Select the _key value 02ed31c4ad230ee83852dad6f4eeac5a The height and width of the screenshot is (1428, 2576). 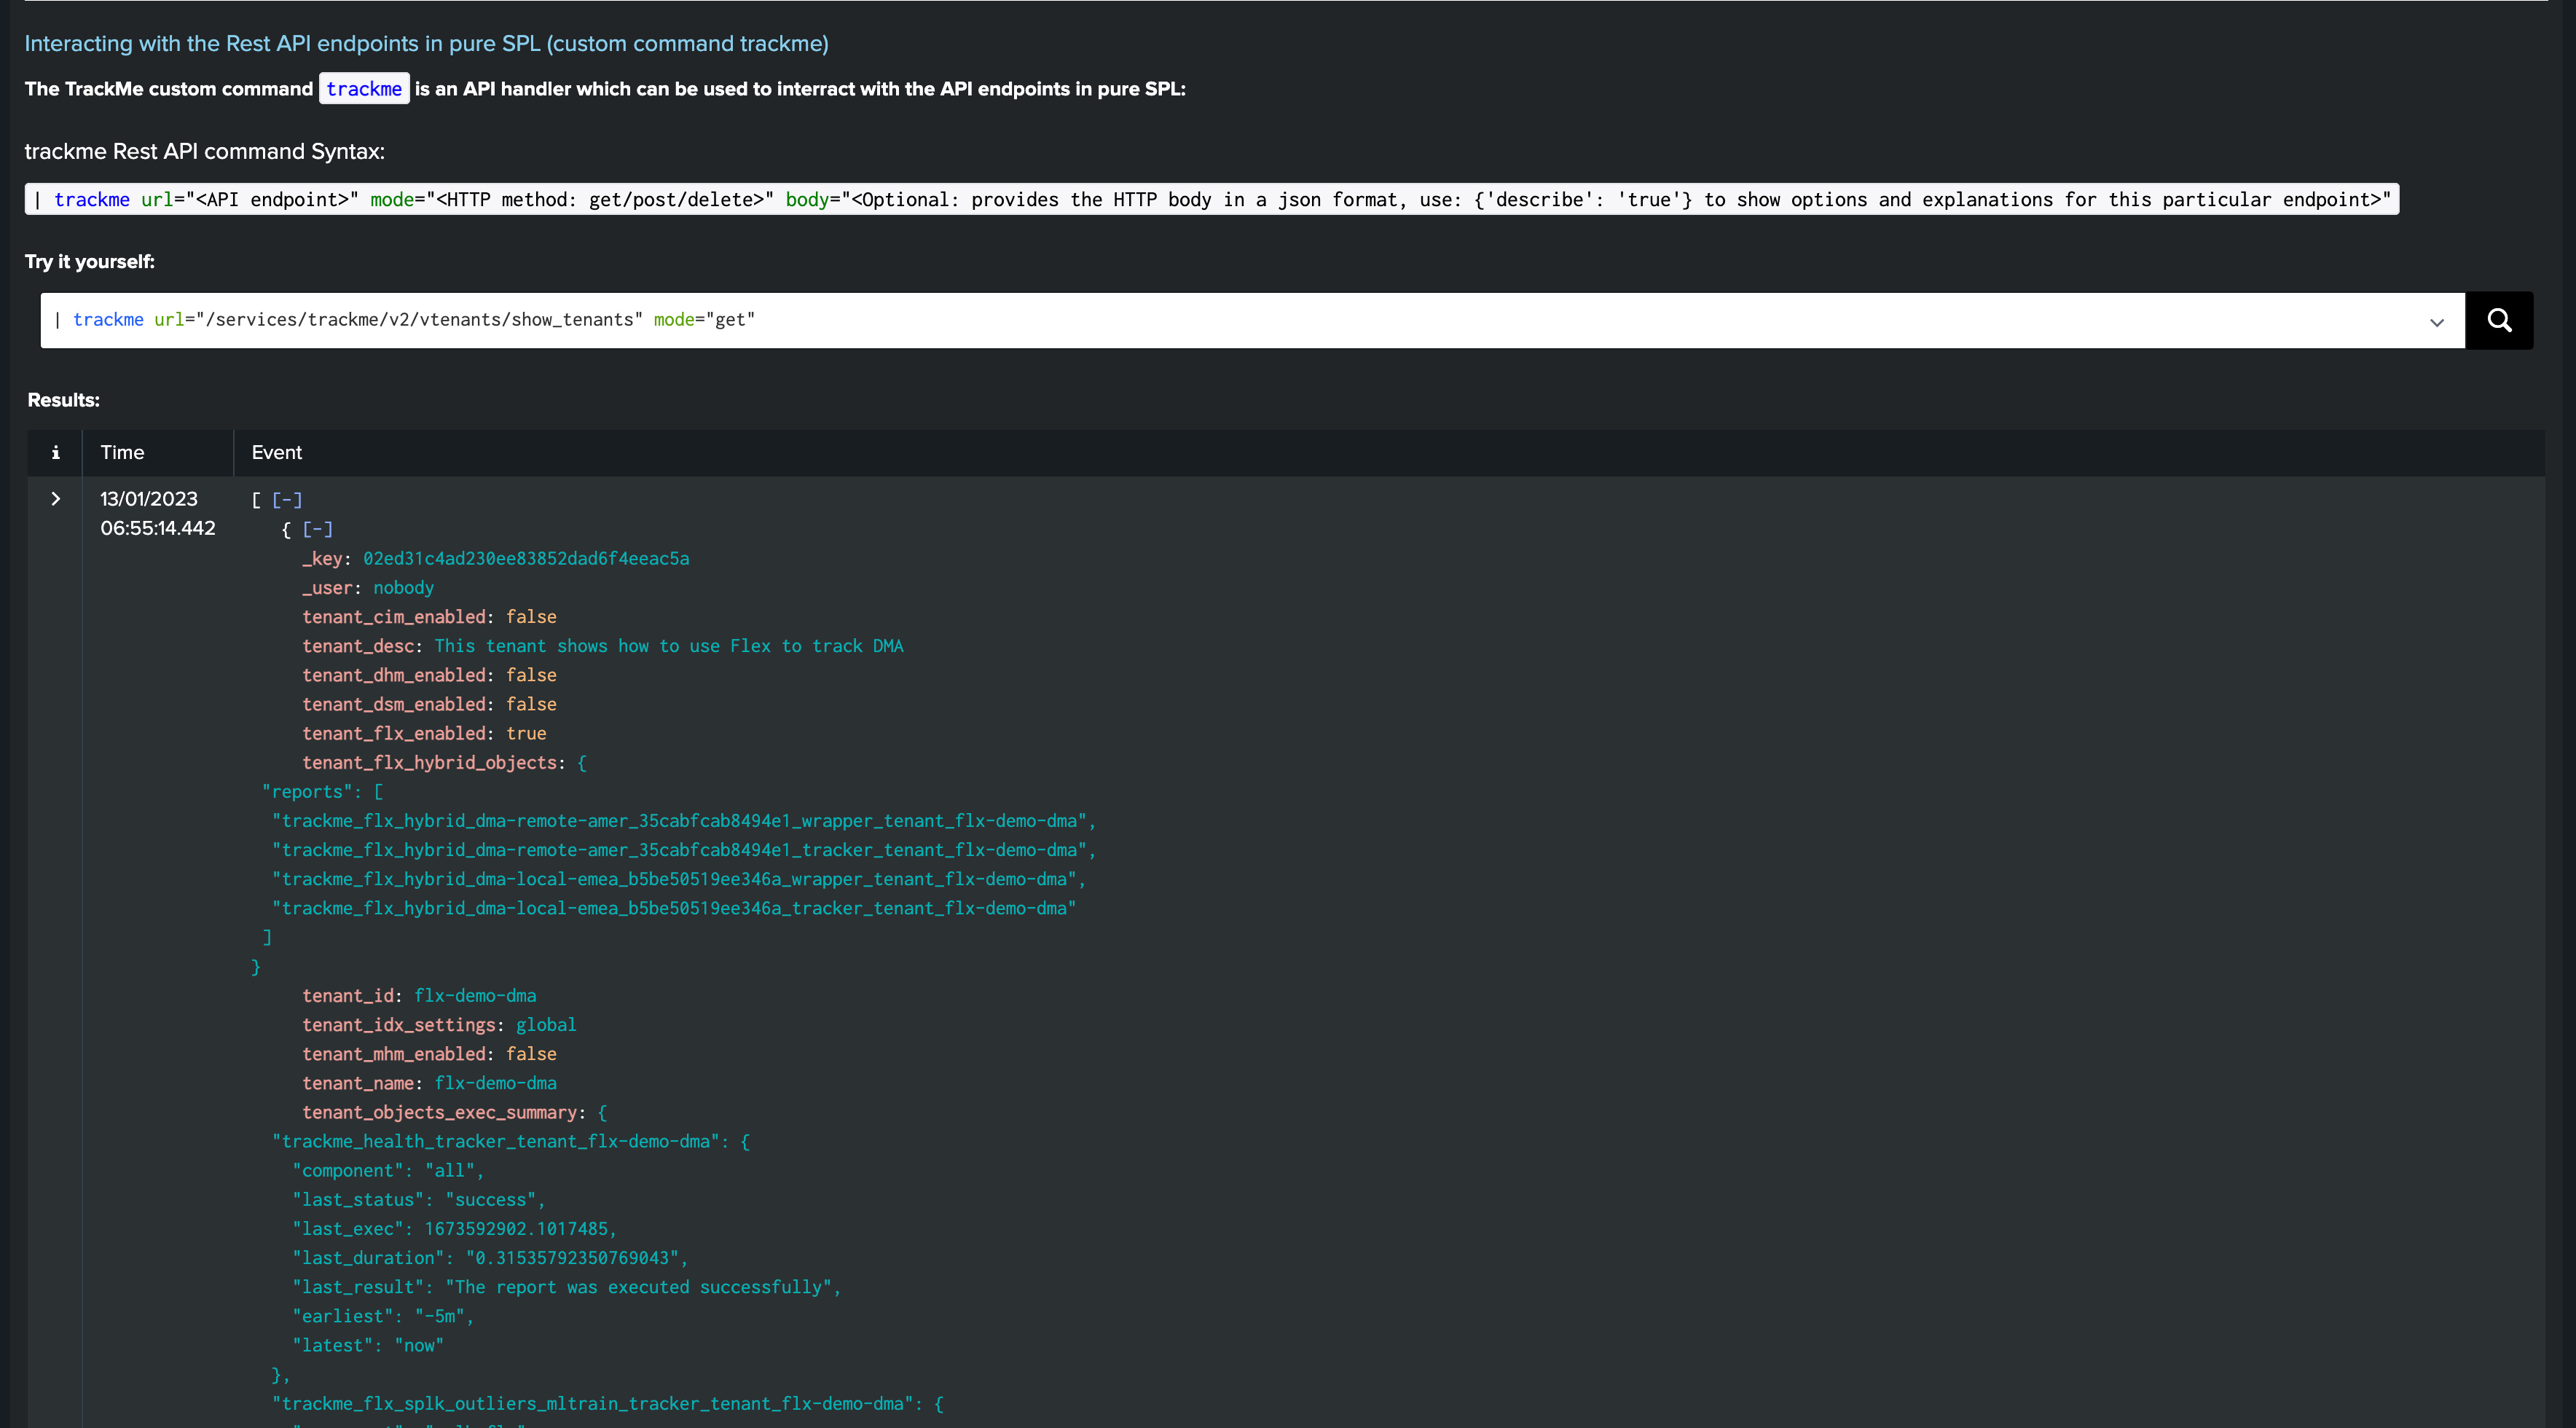[526, 559]
